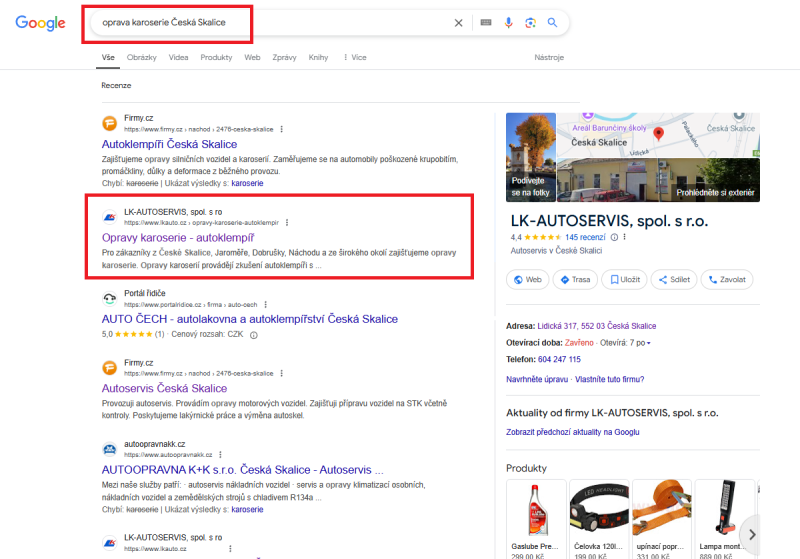Click the Portál řidiče favicon
The height and width of the screenshot is (559, 800).
pyautogui.click(x=109, y=298)
